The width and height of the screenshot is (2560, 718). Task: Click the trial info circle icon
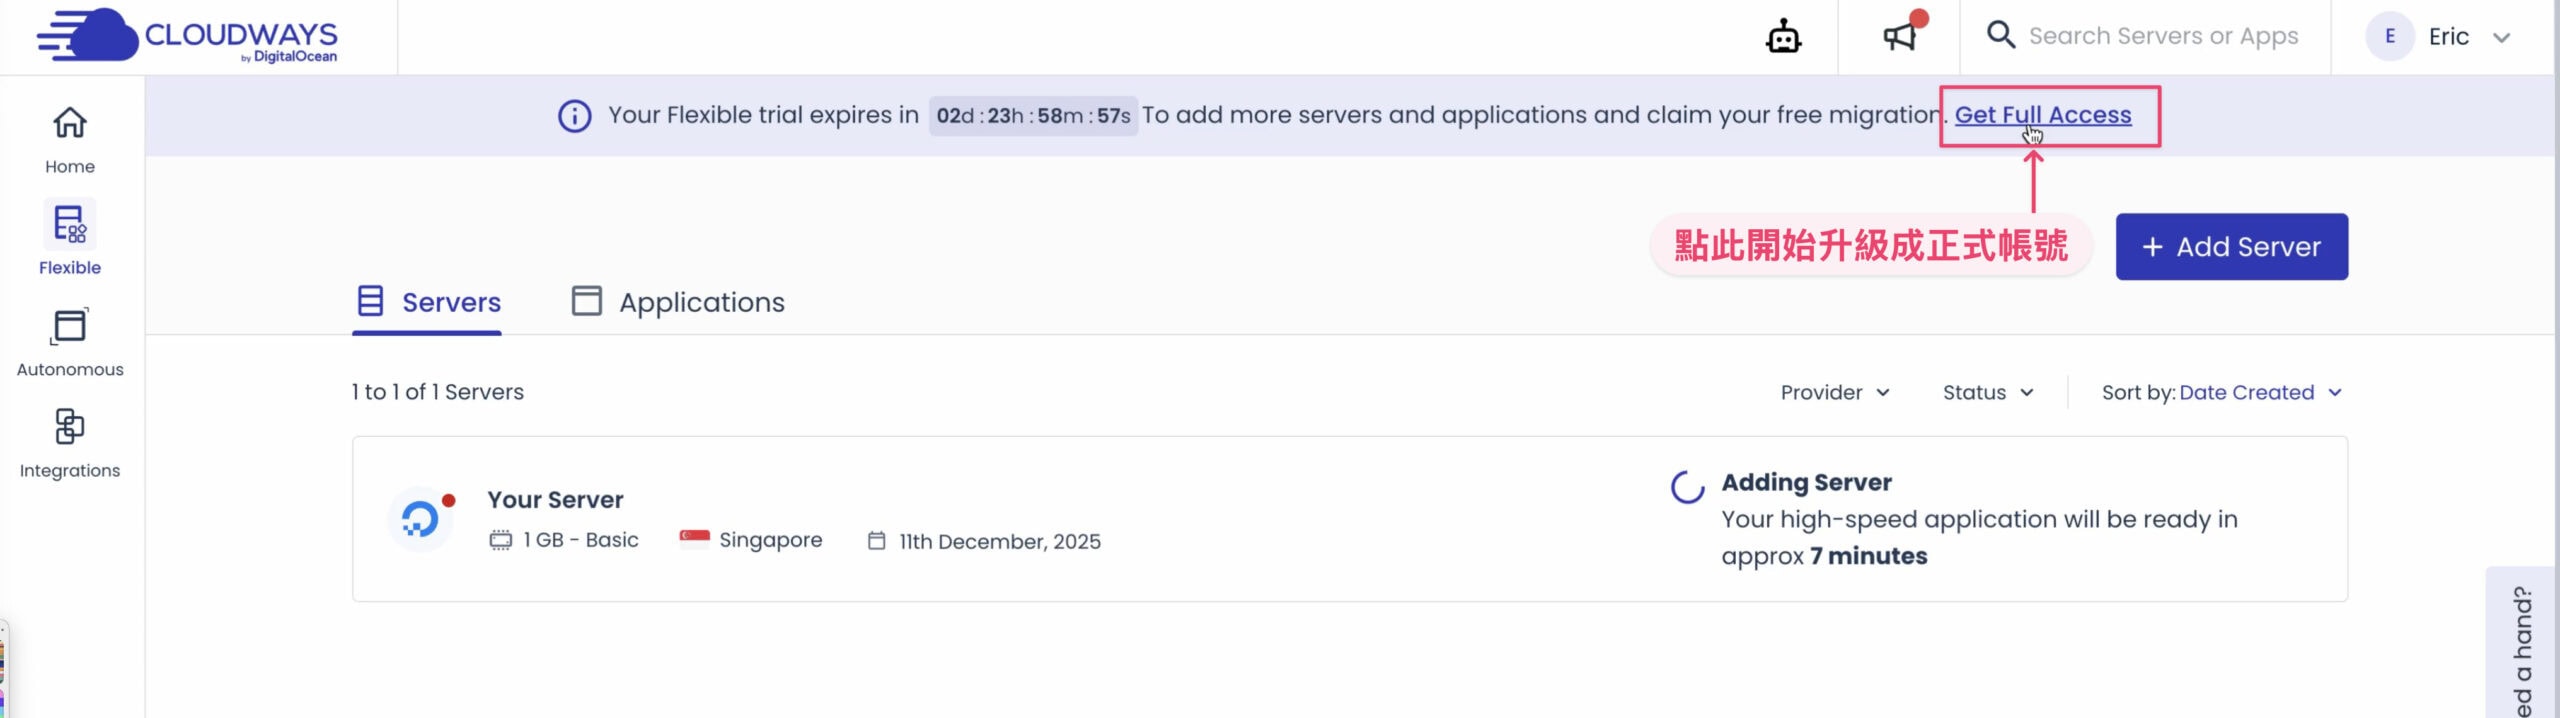pos(574,116)
